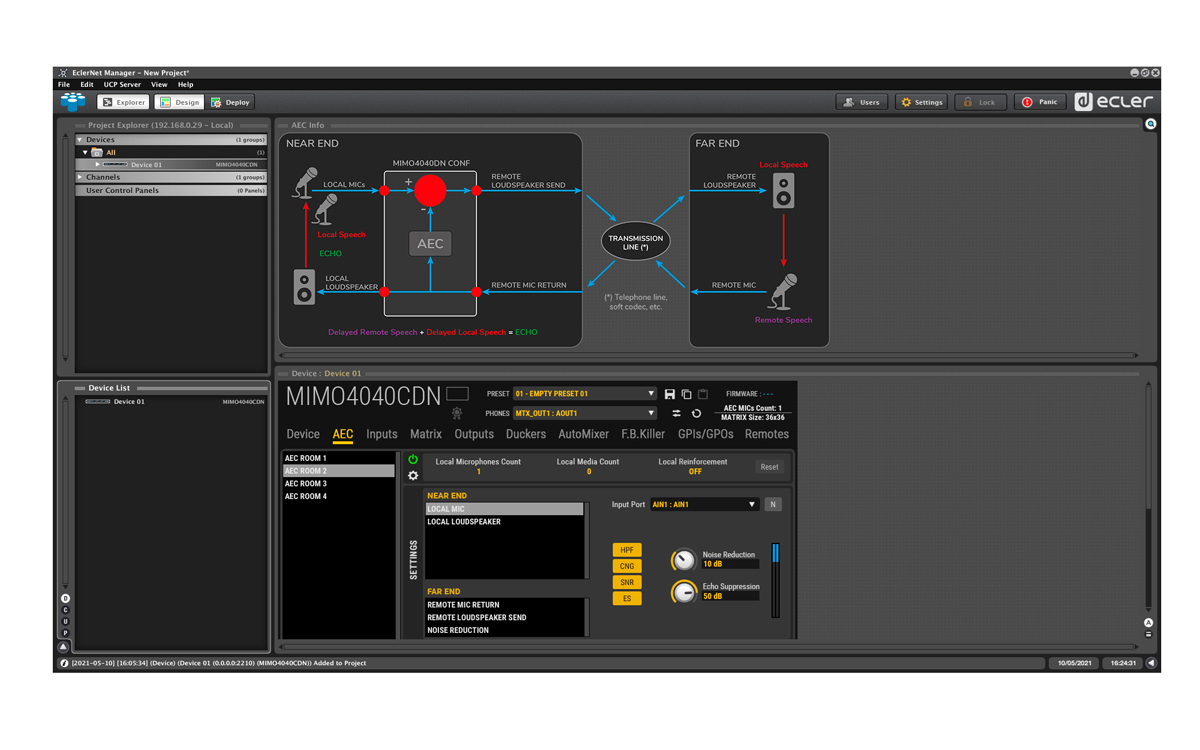This screenshot has height=750, width=1200.
Task: Expand Device 01 in Project Explorer
Action: pos(97,164)
